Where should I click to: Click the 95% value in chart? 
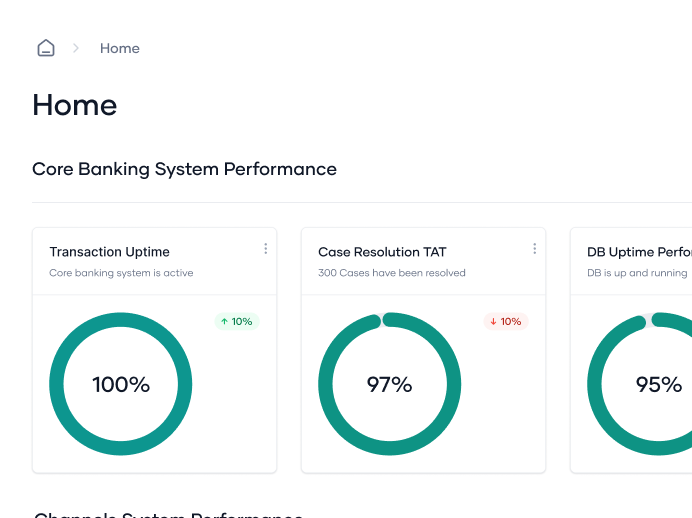tap(659, 384)
